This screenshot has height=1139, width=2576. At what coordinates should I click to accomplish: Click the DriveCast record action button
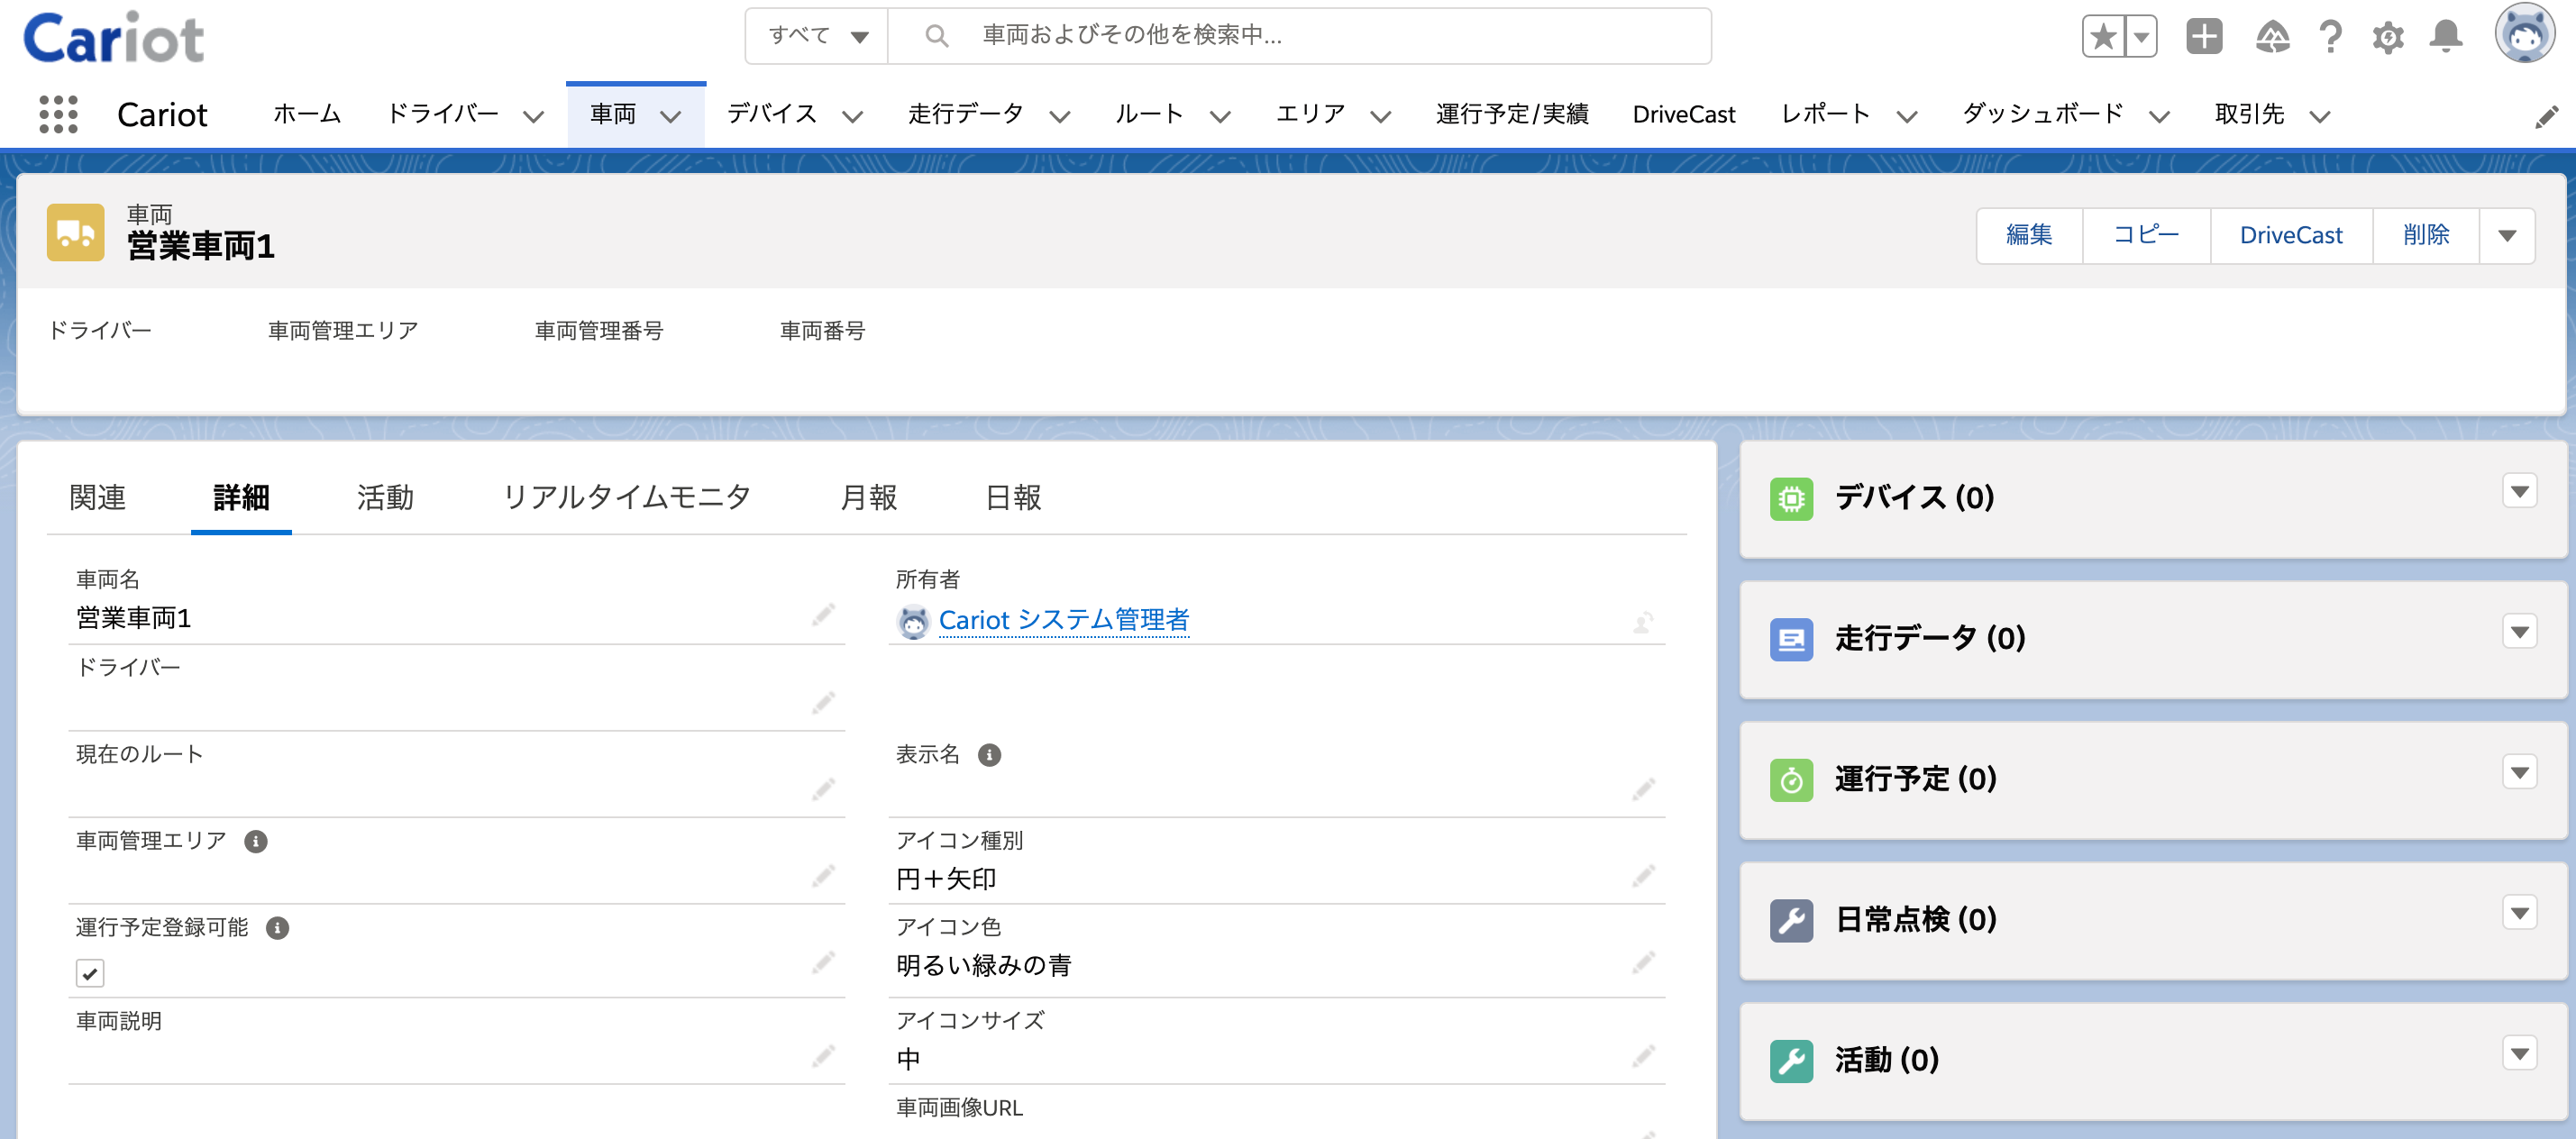click(x=2291, y=236)
